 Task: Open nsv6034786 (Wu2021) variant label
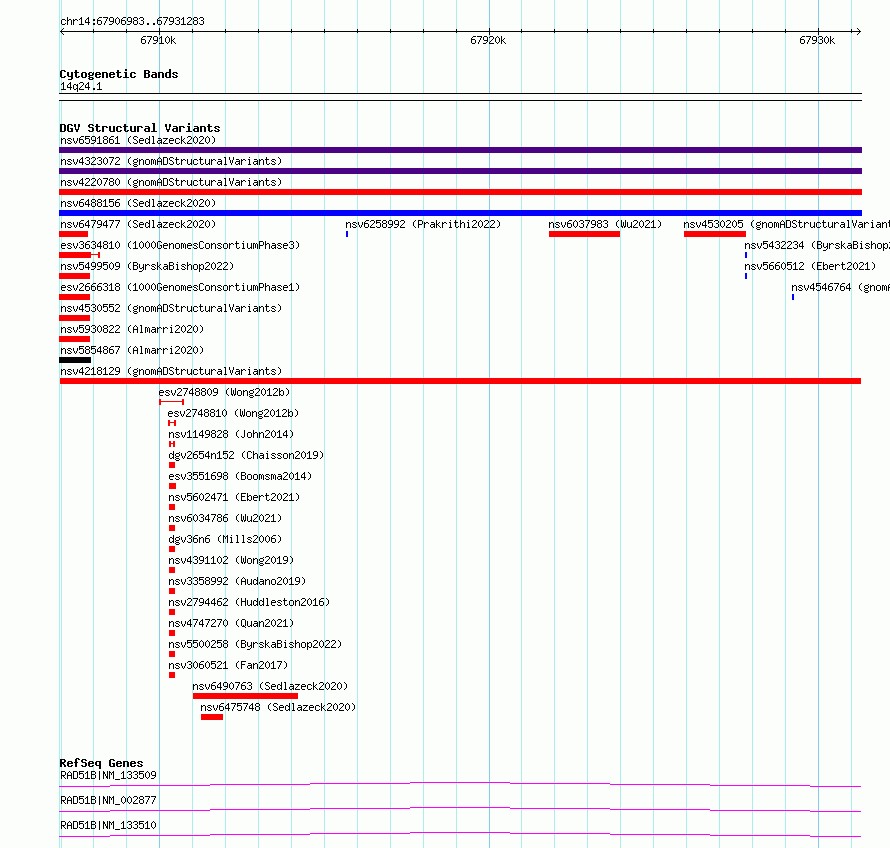[225, 518]
